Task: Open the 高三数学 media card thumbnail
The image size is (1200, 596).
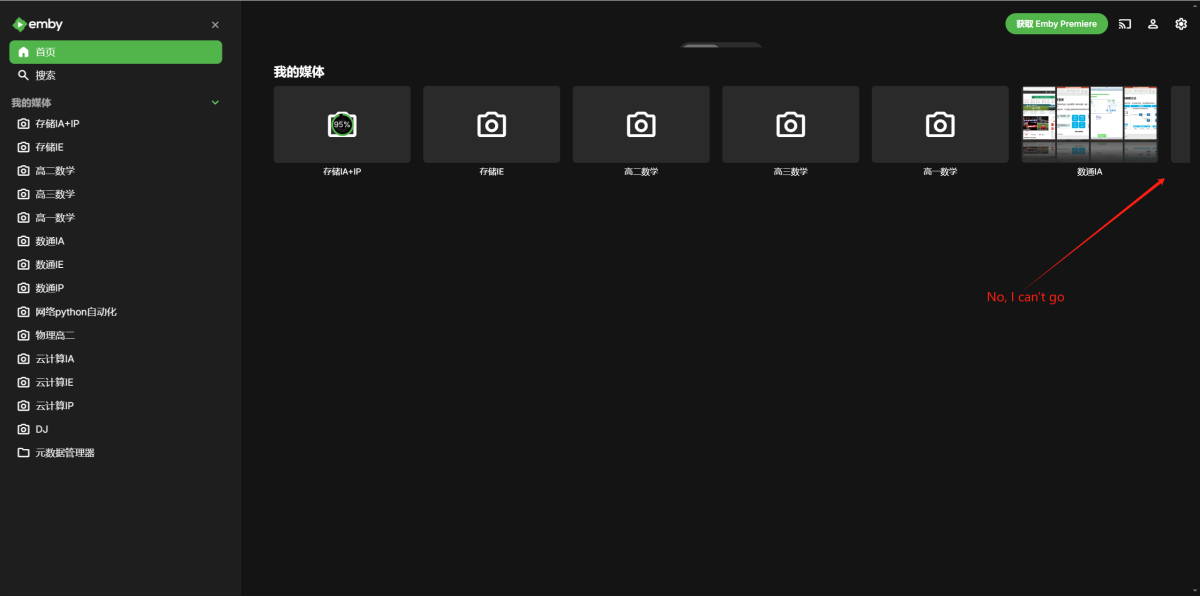Action: tap(790, 124)
